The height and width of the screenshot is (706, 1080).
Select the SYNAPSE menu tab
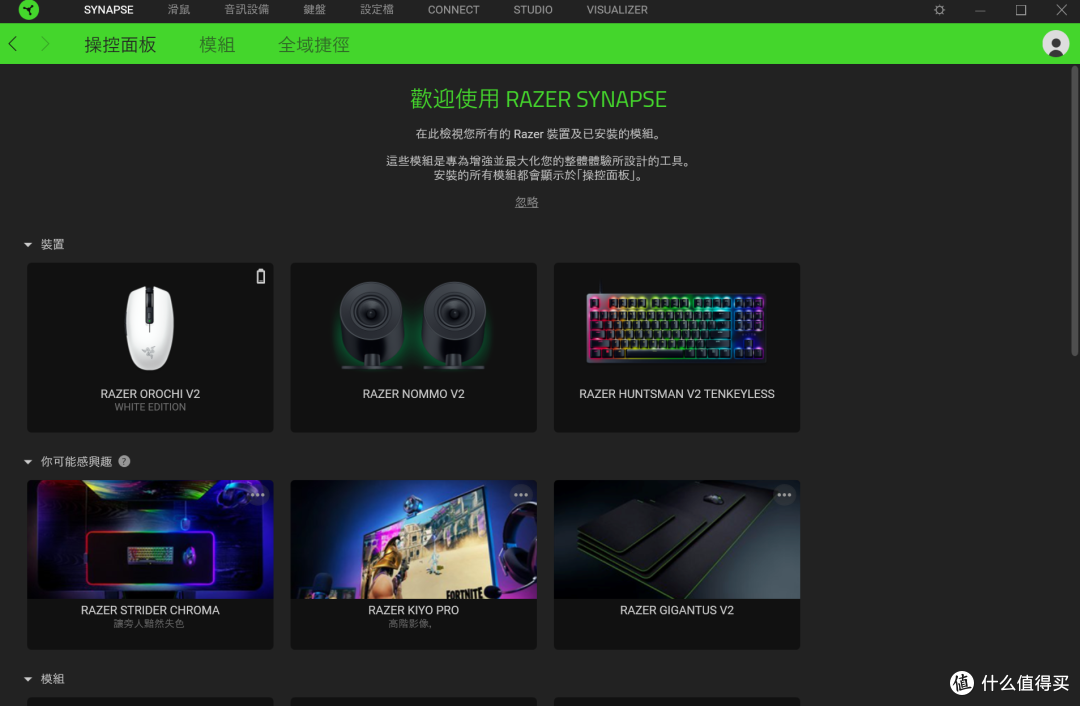108,10
